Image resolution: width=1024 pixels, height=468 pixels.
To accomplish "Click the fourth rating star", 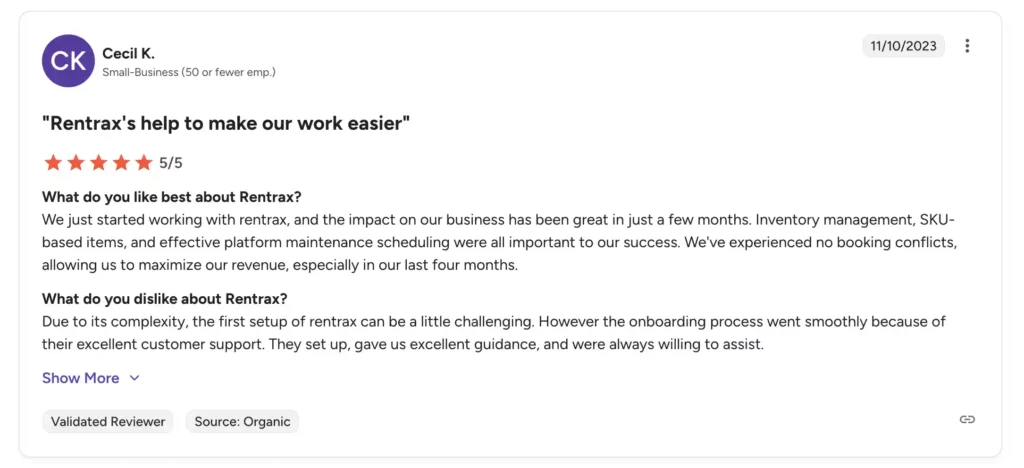I will click(121, 162).
